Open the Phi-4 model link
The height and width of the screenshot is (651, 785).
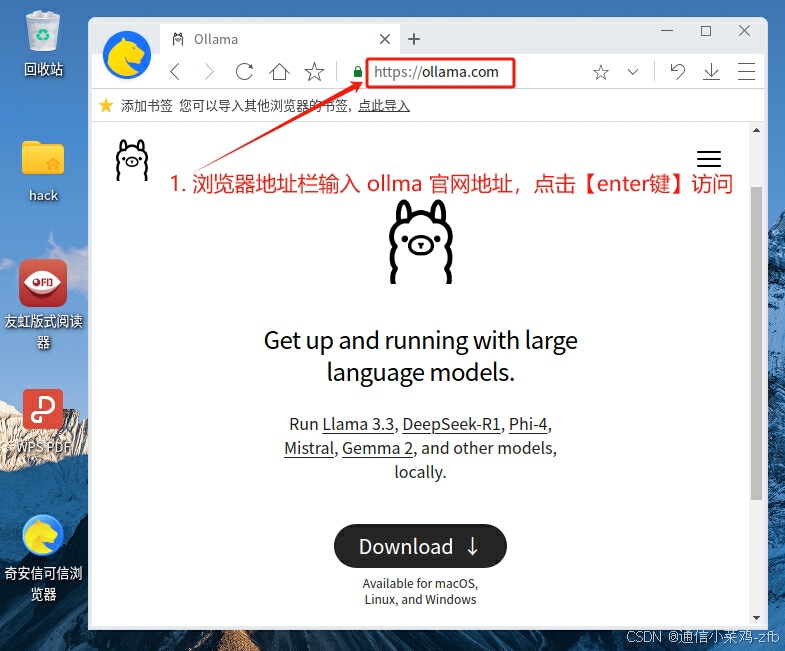pos(528,424)
